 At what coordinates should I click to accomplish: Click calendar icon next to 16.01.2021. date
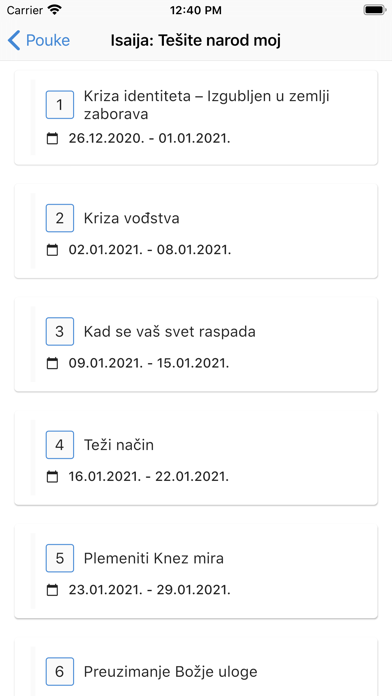(52, 477)
